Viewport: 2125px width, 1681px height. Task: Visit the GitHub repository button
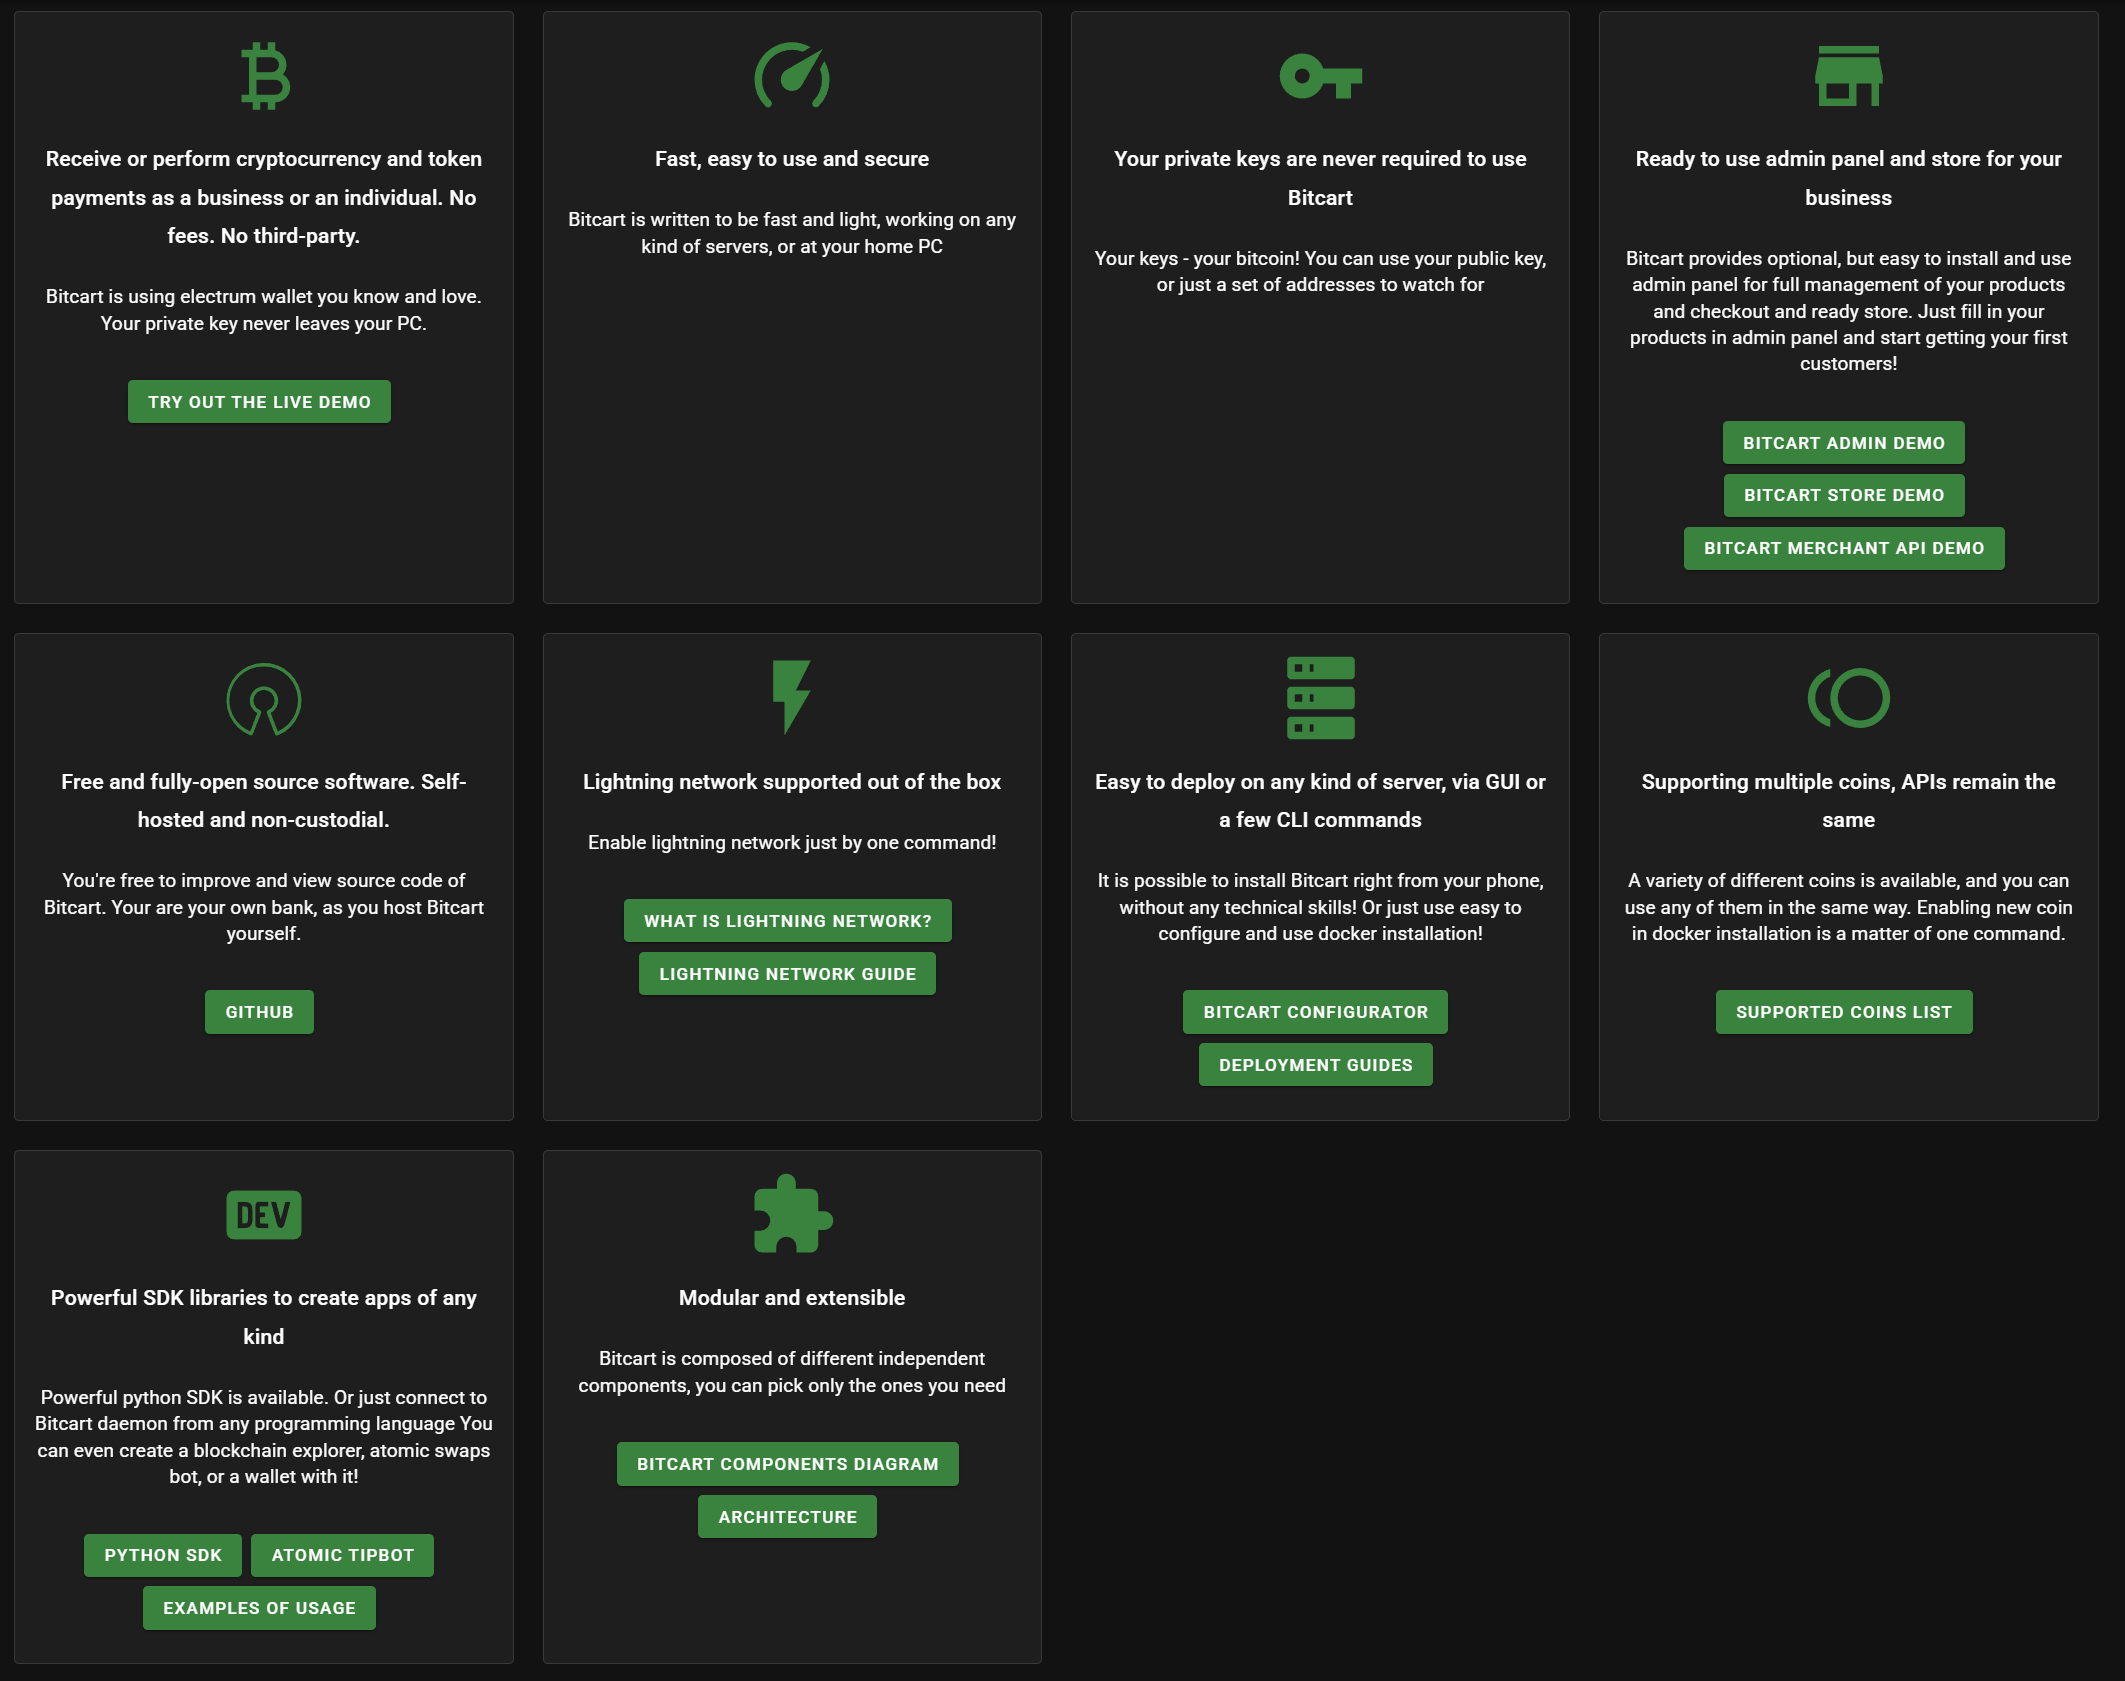[x=259, y=1012]
